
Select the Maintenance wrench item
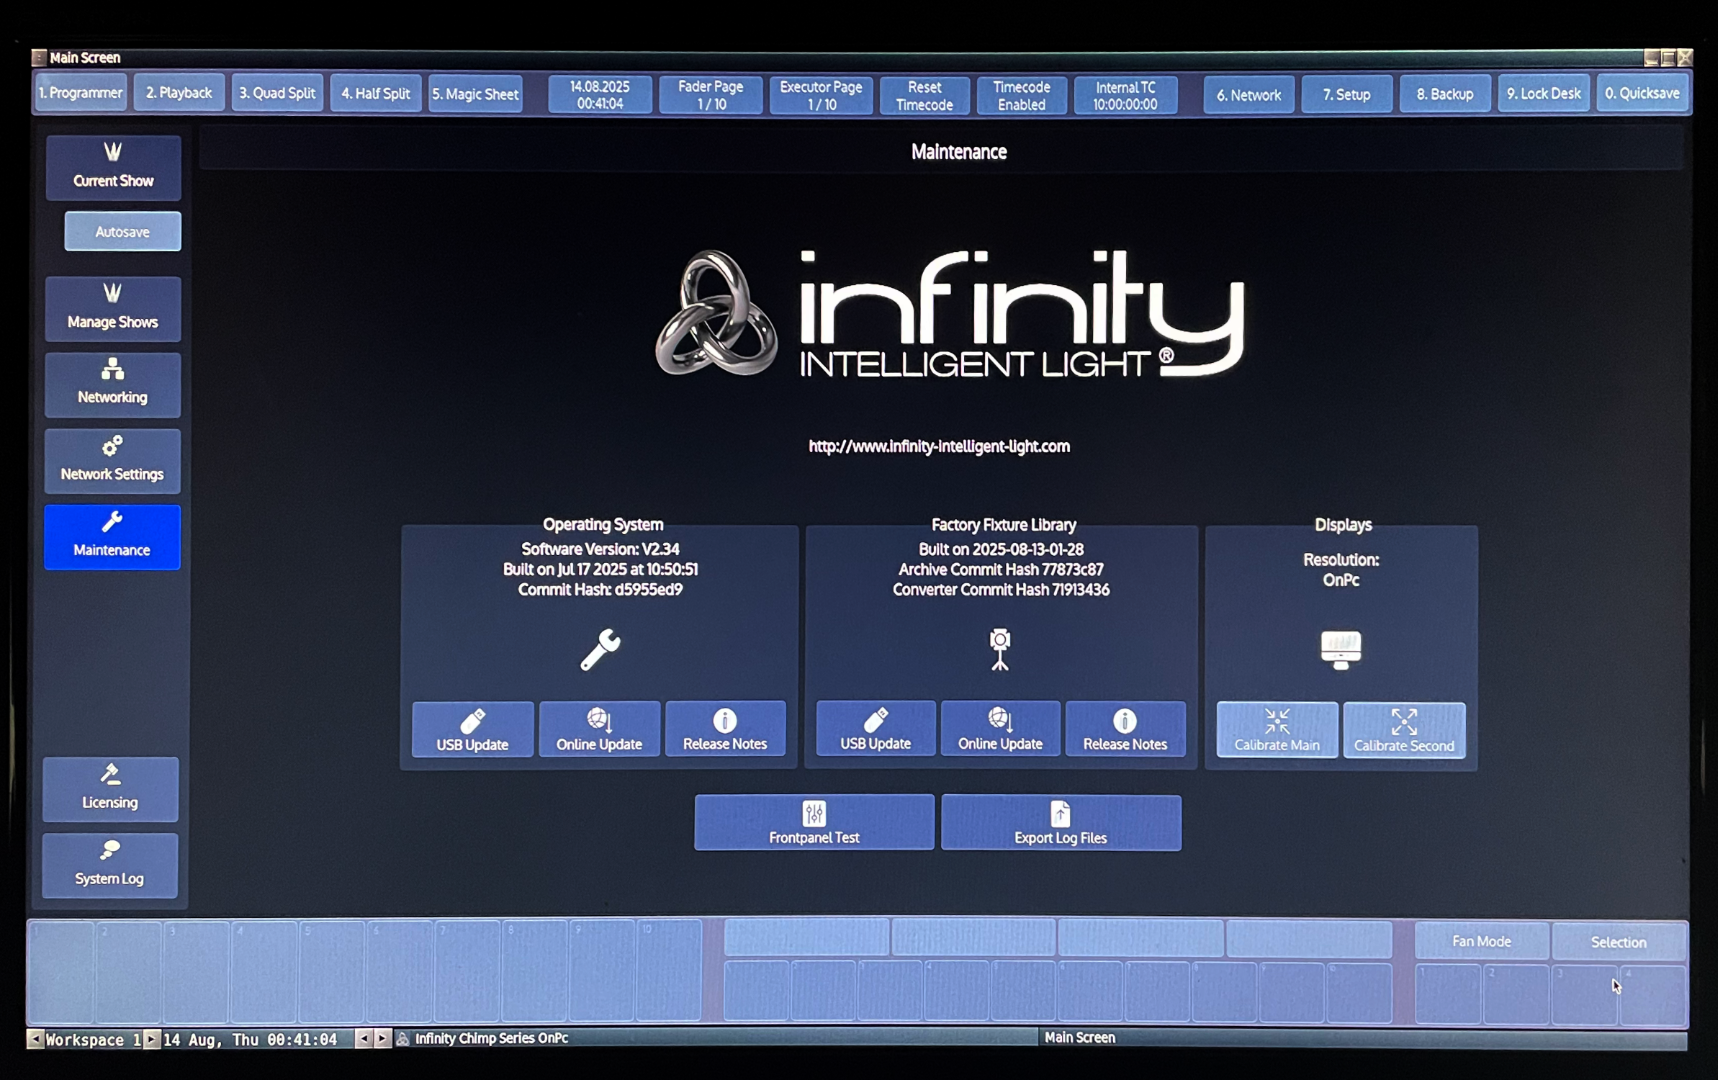[x=112, y=537]
